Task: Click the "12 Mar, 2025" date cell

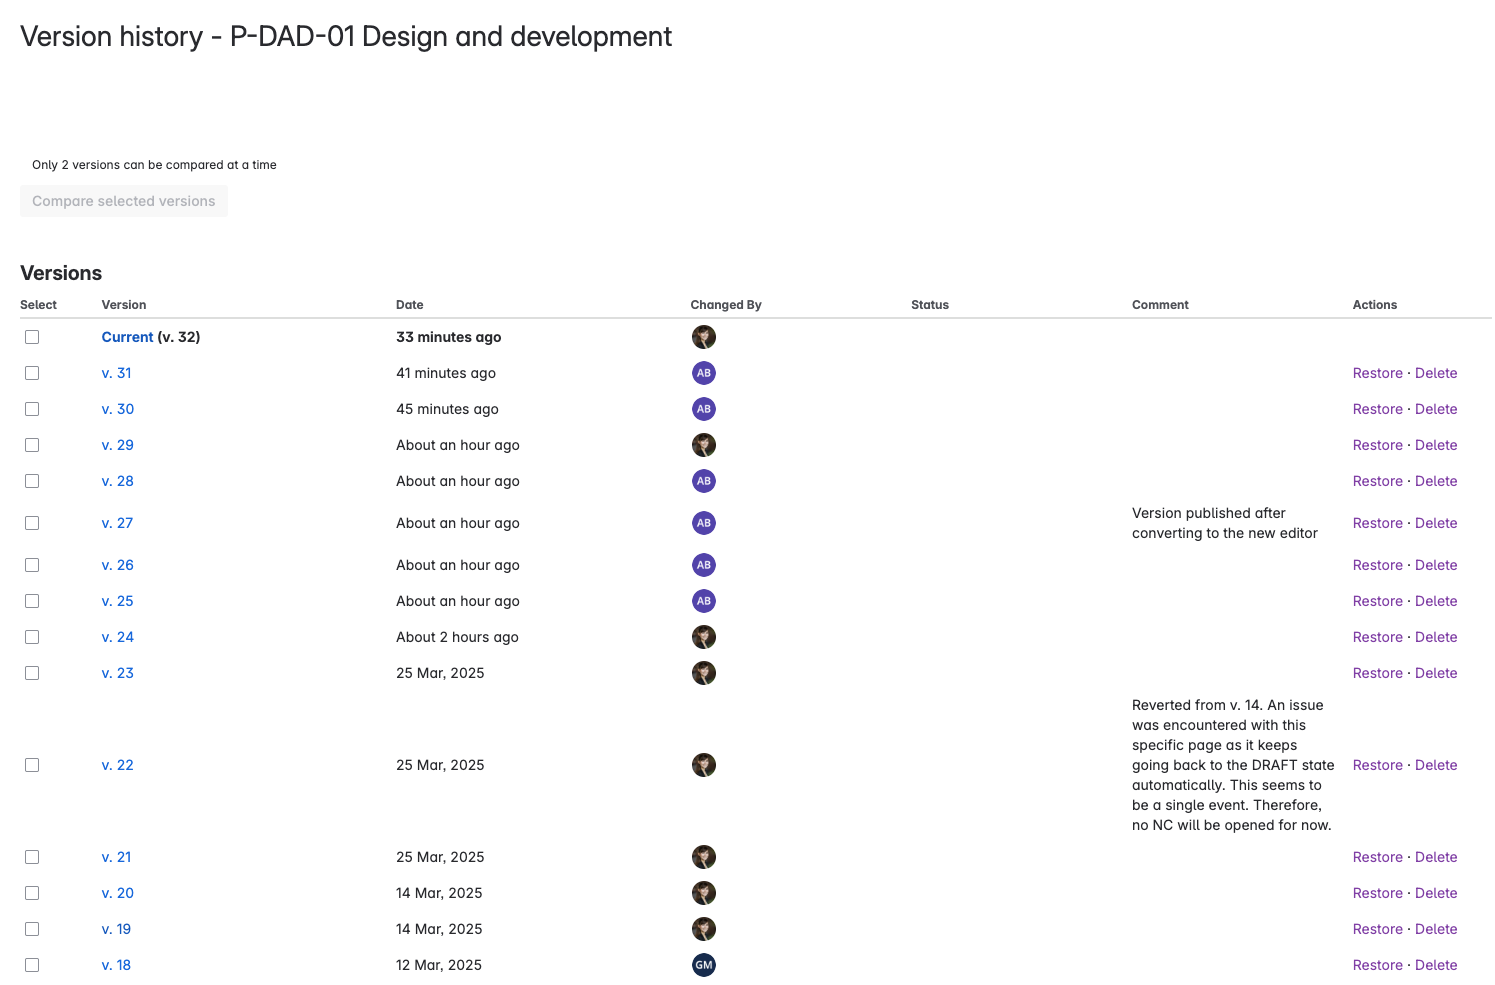Action: pos(439,965)
